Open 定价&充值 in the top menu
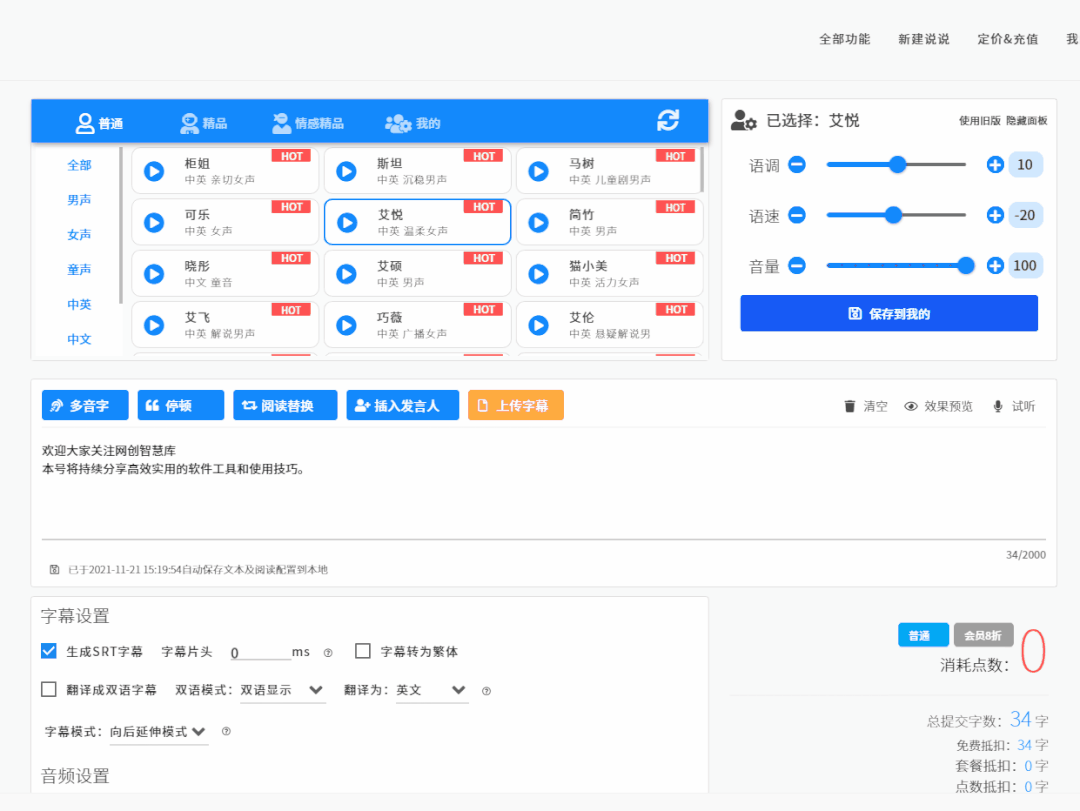The image size is (1080, 811). [1007, 39]
